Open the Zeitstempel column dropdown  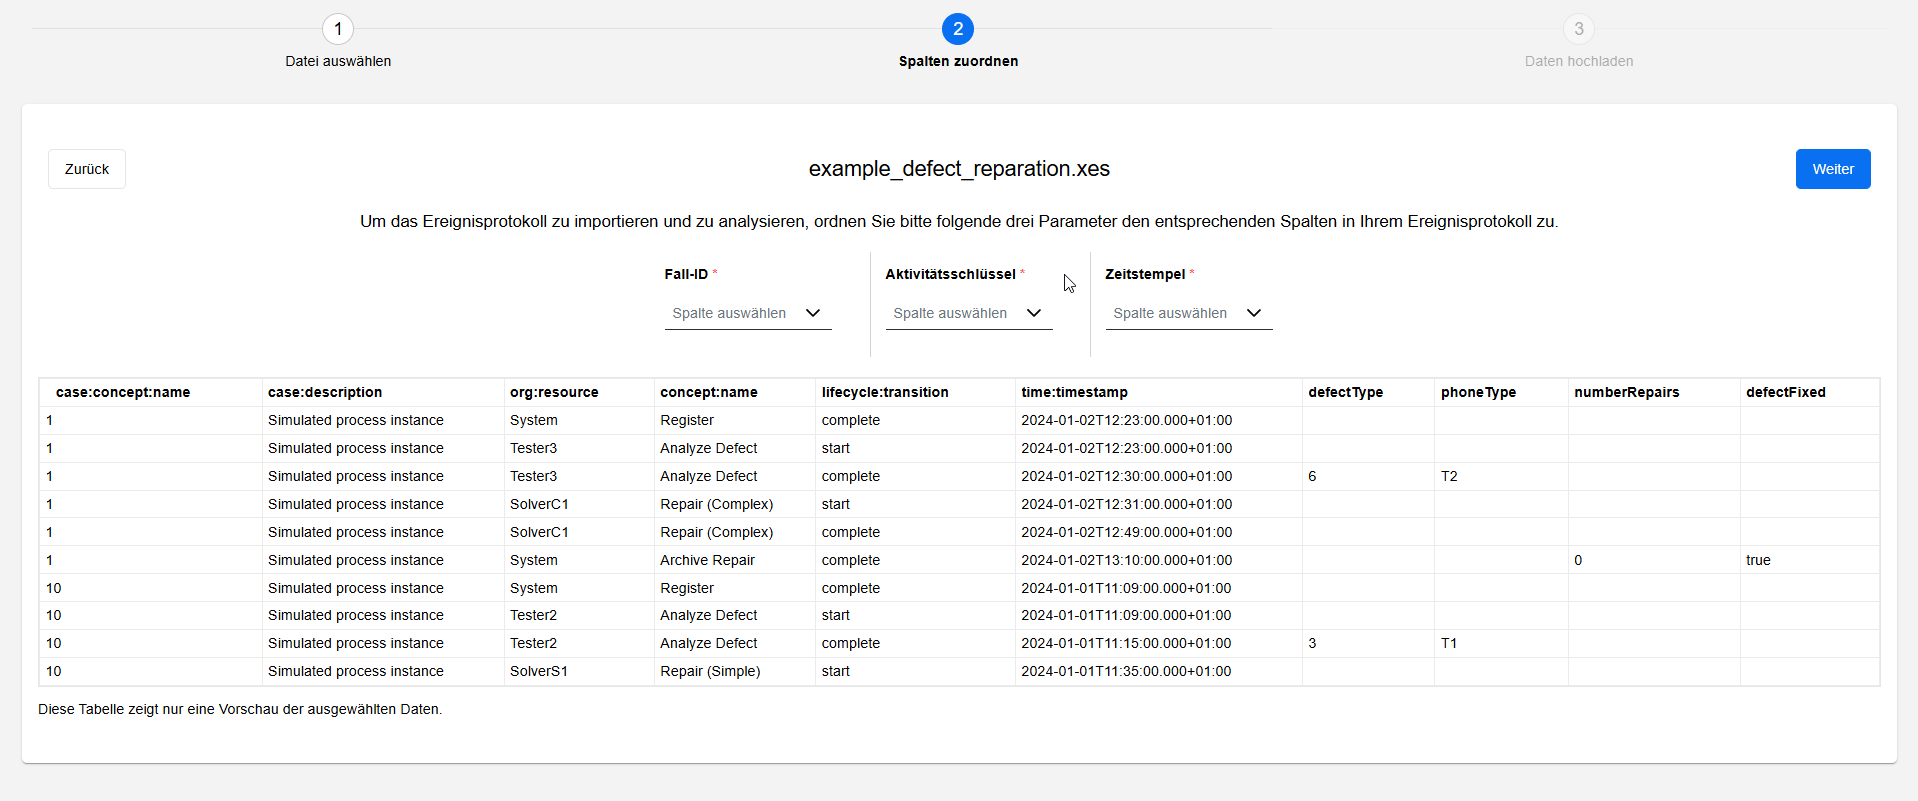tap(1188, 313)
